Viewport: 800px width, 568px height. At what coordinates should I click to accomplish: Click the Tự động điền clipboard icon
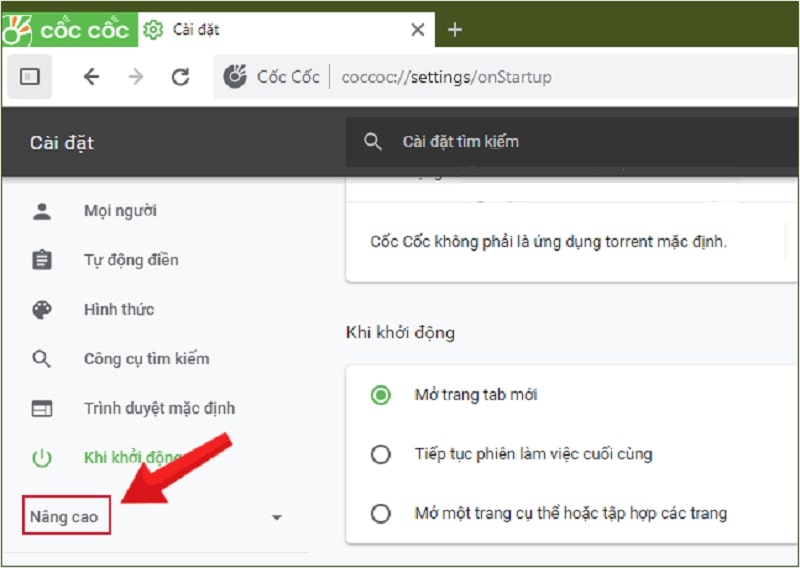click(x=42, y=260)
